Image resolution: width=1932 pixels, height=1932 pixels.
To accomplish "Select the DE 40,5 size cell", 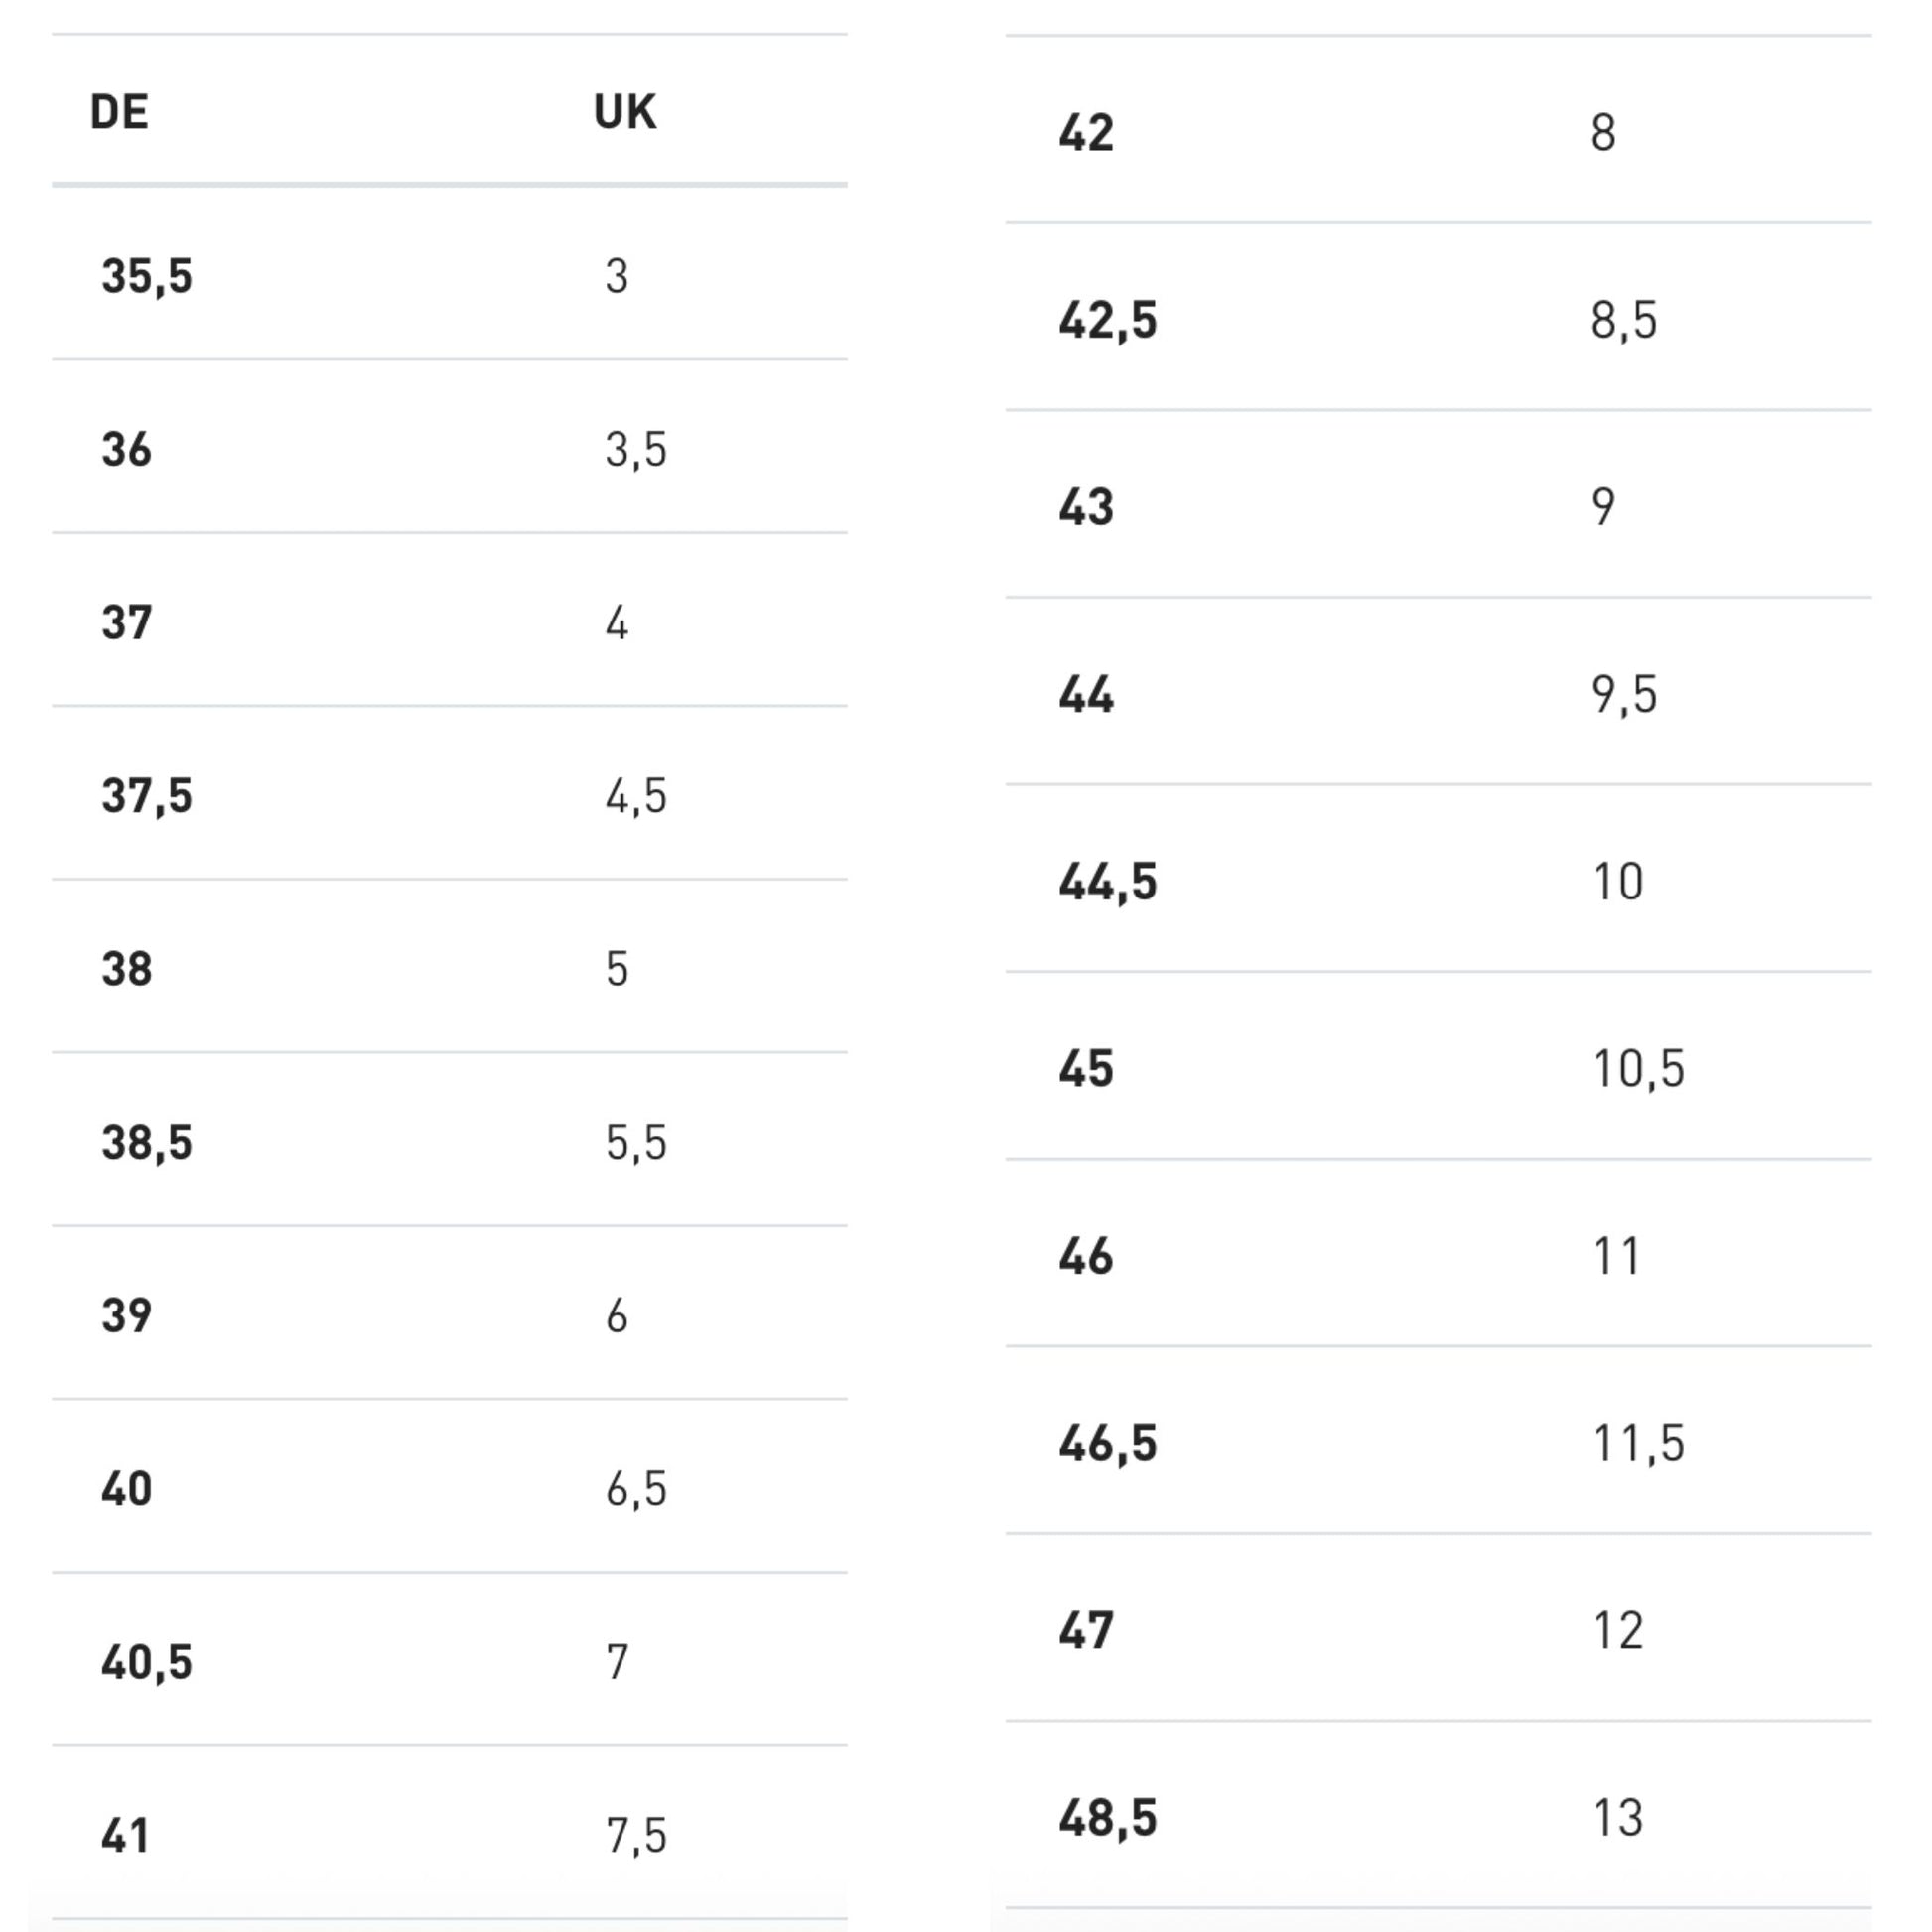I will [147, 1662].
